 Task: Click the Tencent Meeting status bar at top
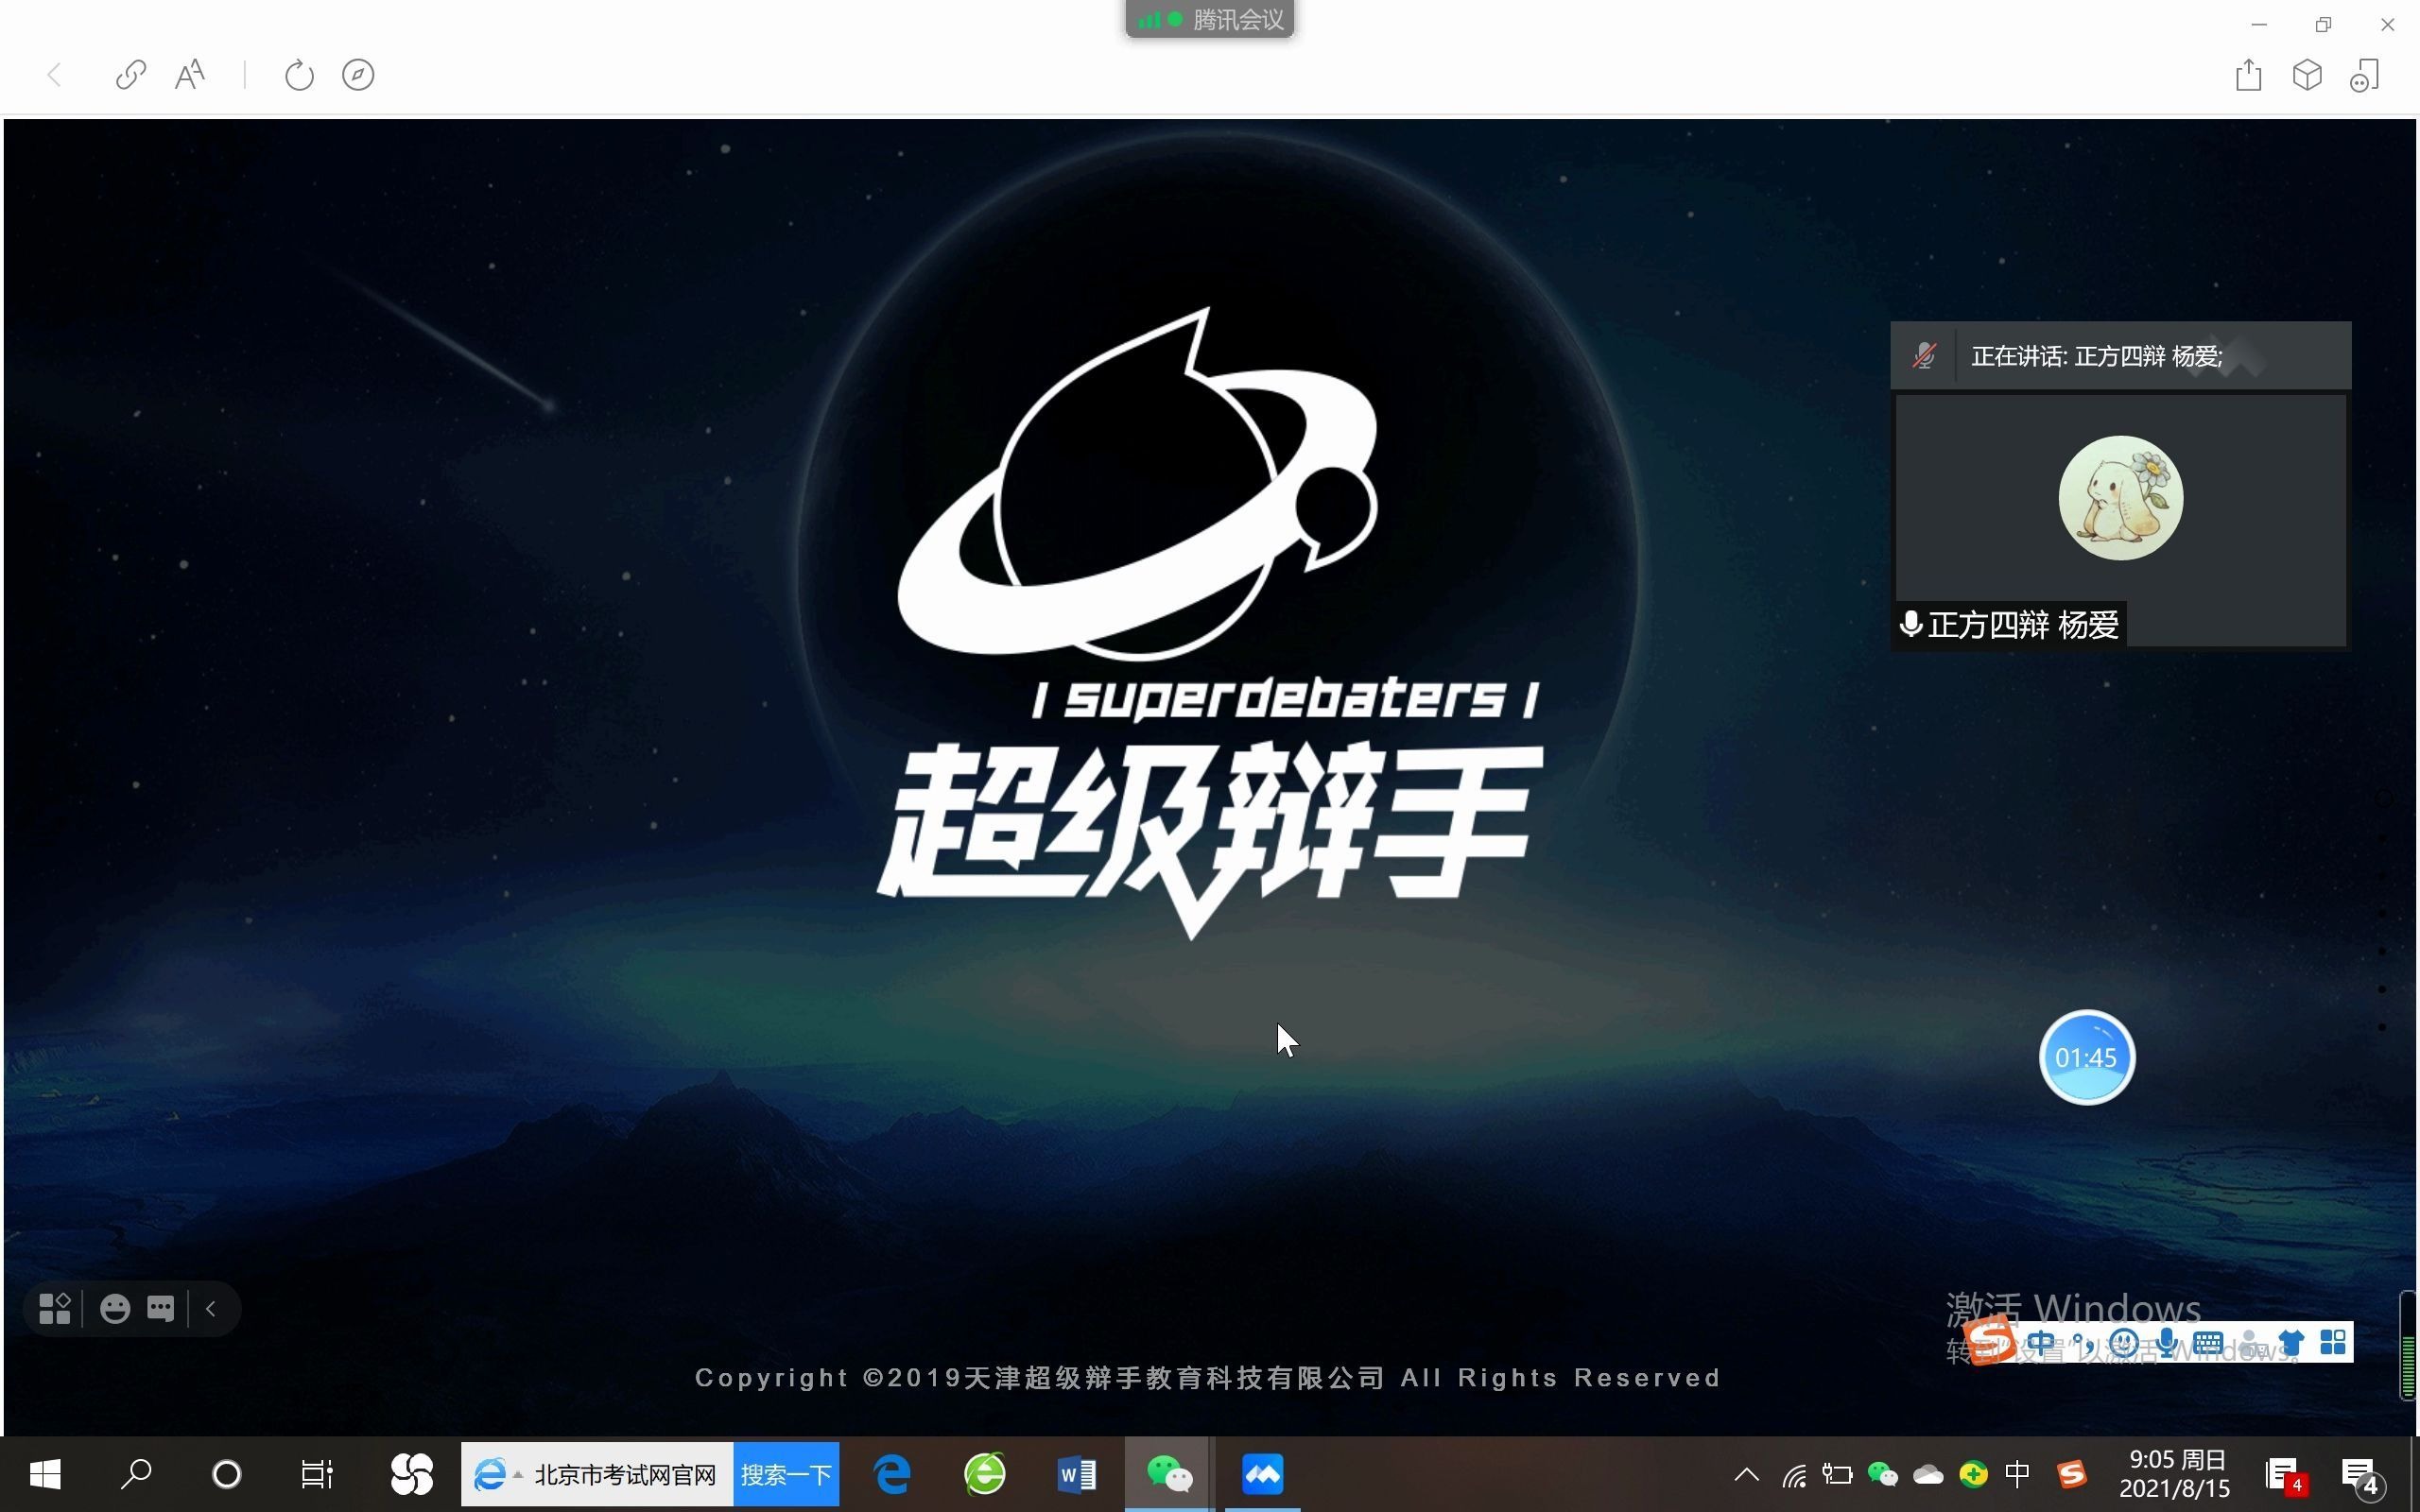click(x=1210, y=19)
